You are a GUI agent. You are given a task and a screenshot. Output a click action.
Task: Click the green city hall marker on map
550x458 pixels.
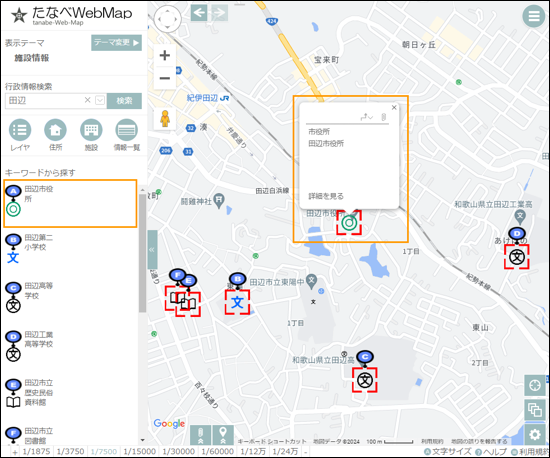(349, 223)
